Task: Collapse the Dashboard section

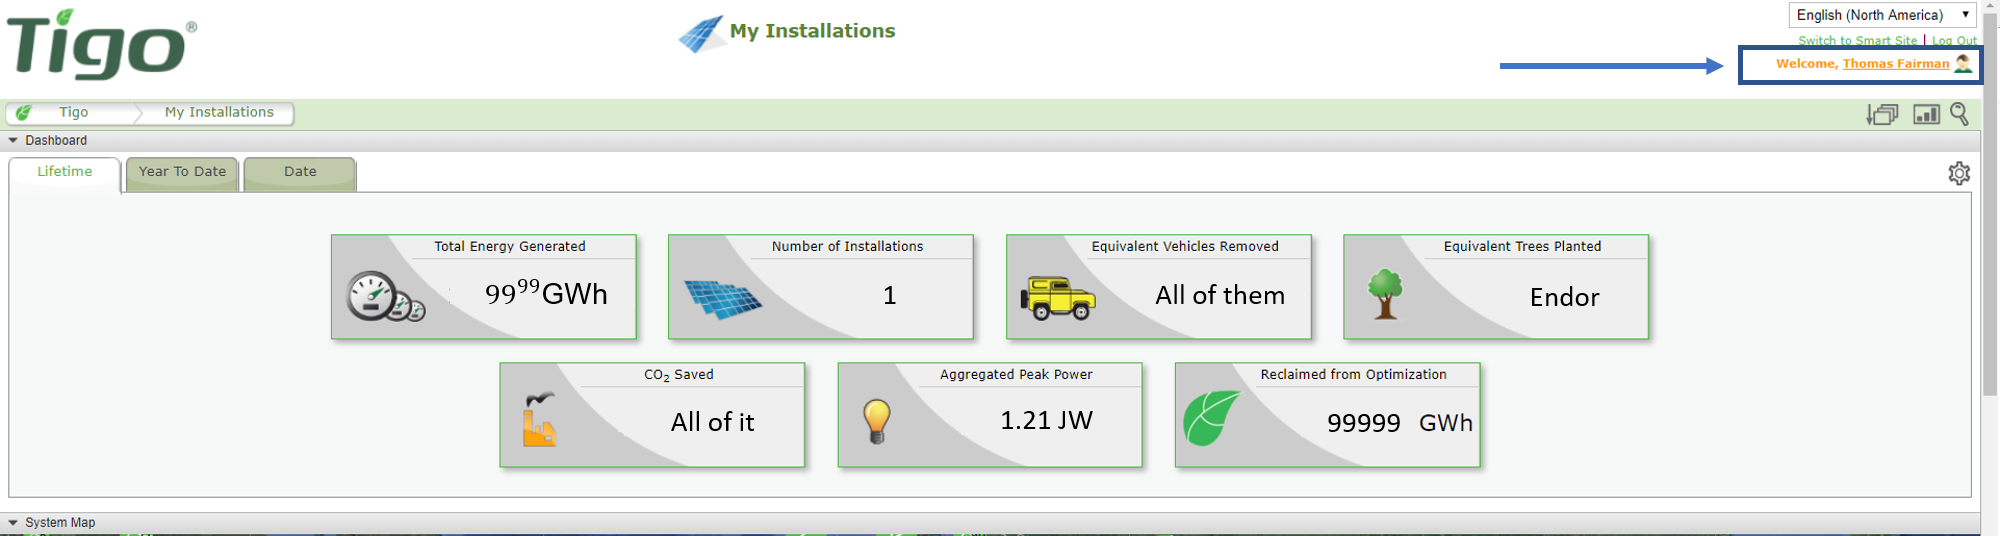Action: point(13,141)
